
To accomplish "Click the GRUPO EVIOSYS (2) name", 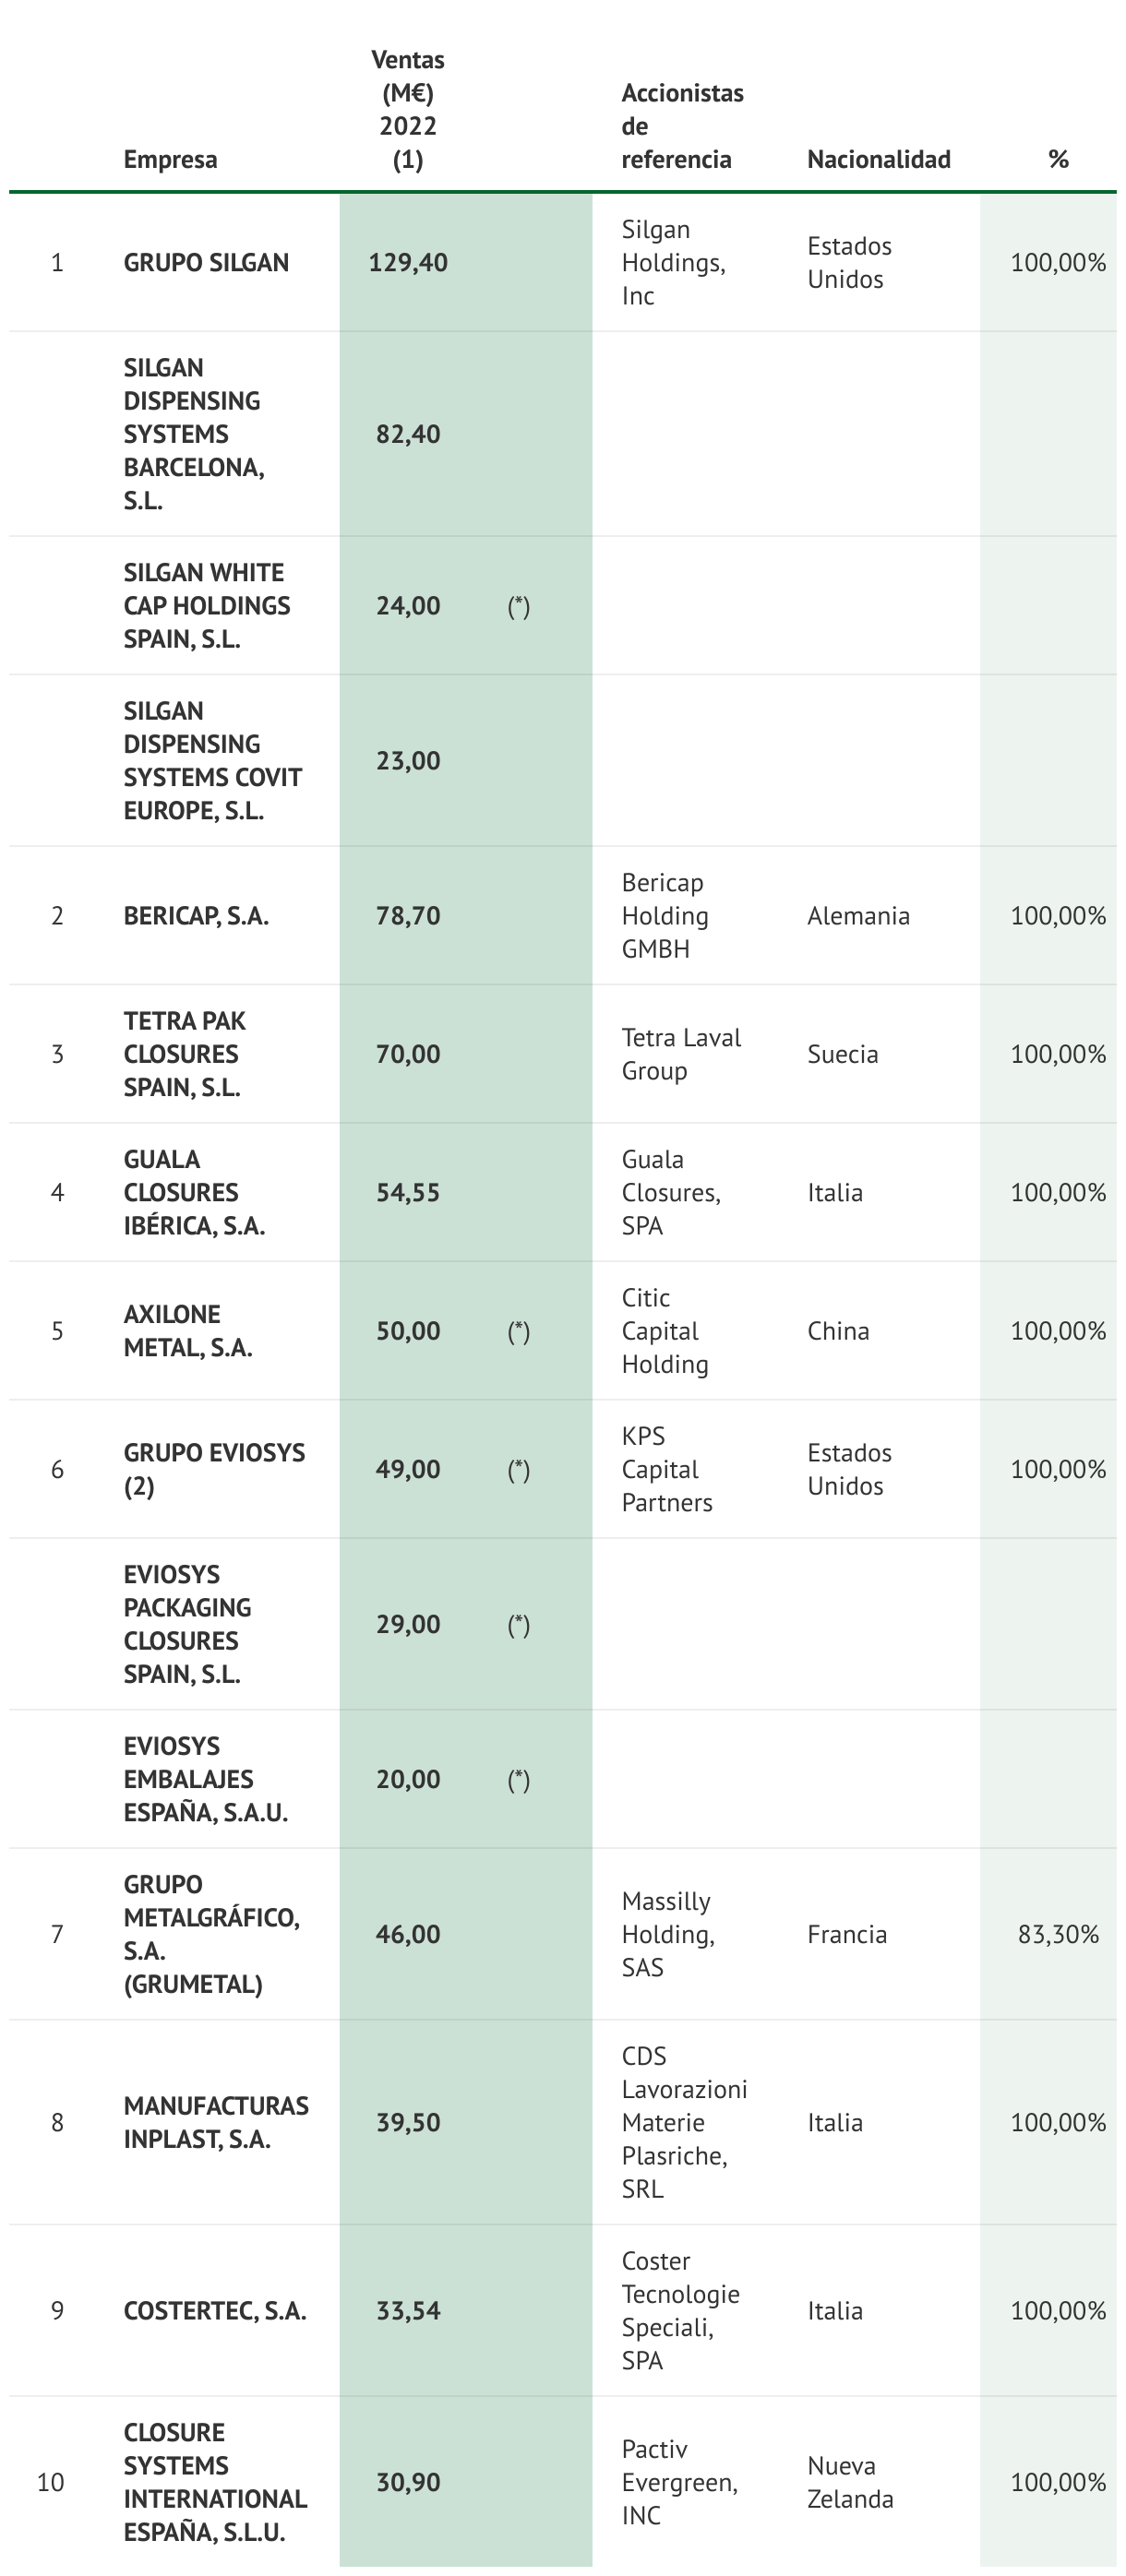I will pos(214,1468).
